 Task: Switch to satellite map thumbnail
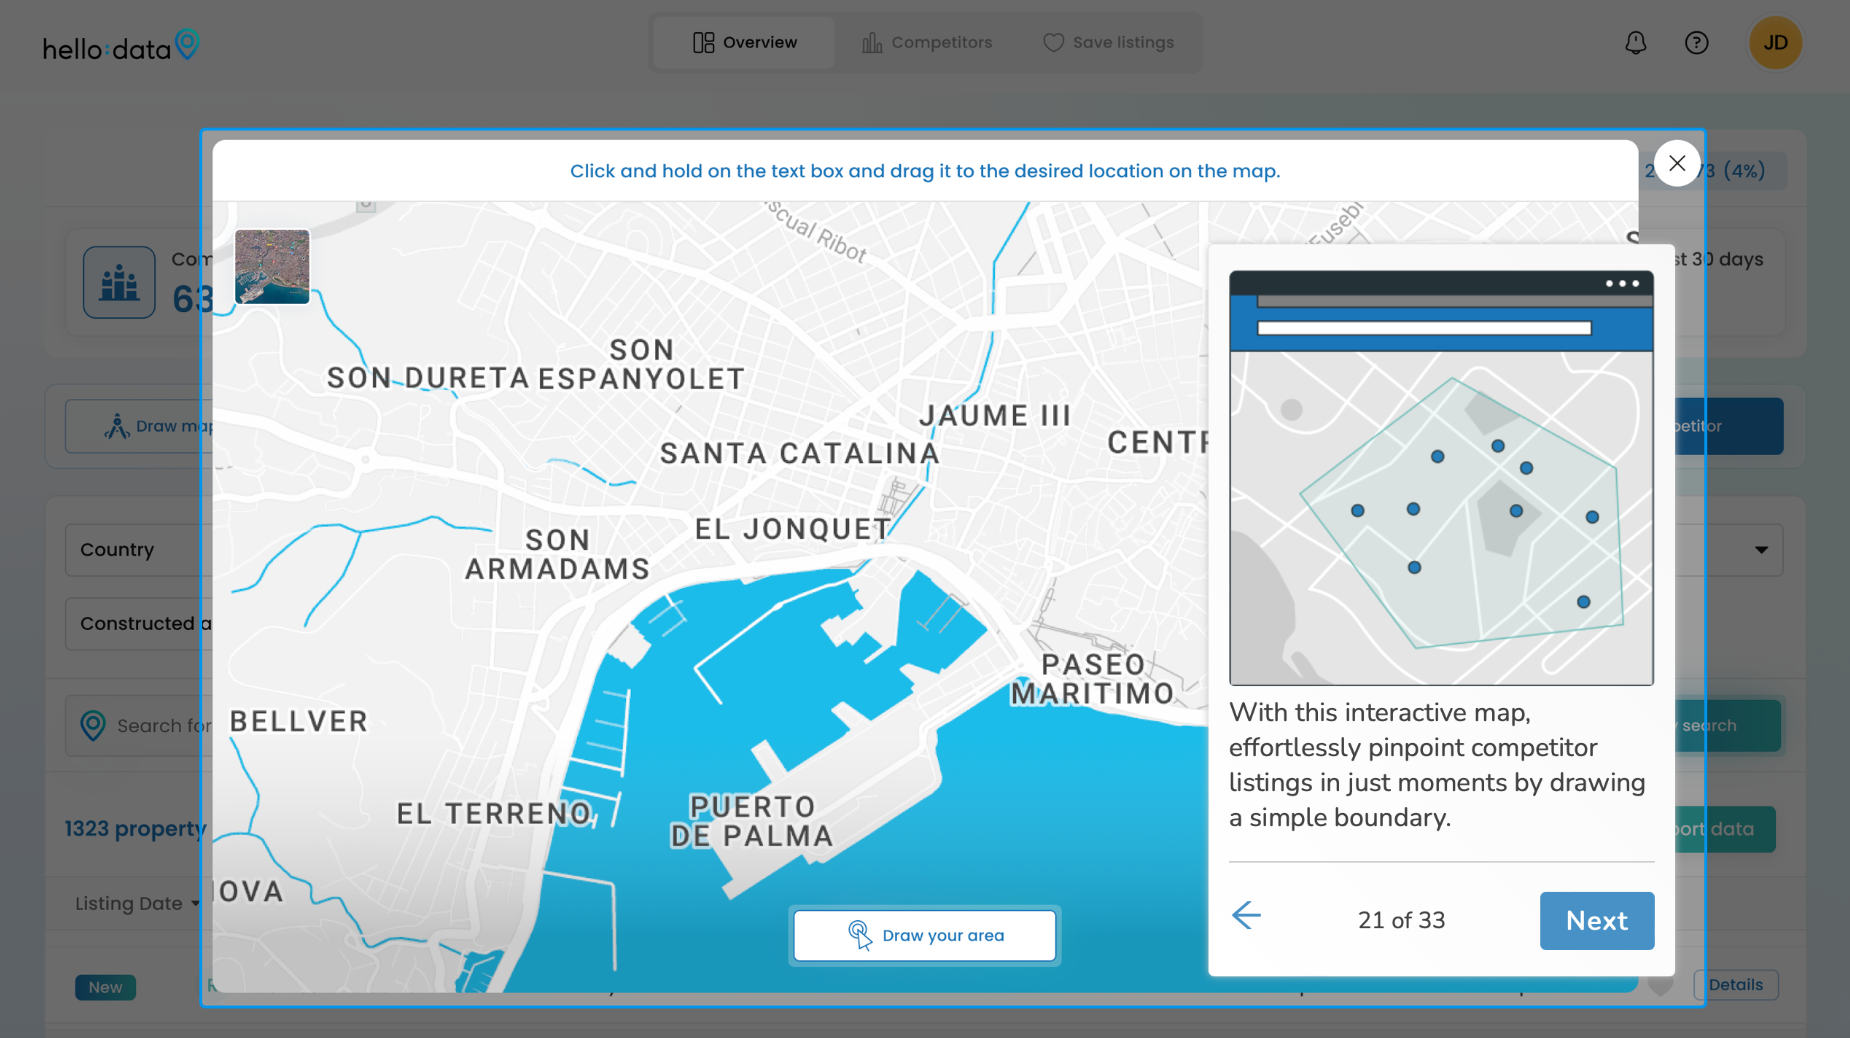pyautogui.click(x=272, y=266)
